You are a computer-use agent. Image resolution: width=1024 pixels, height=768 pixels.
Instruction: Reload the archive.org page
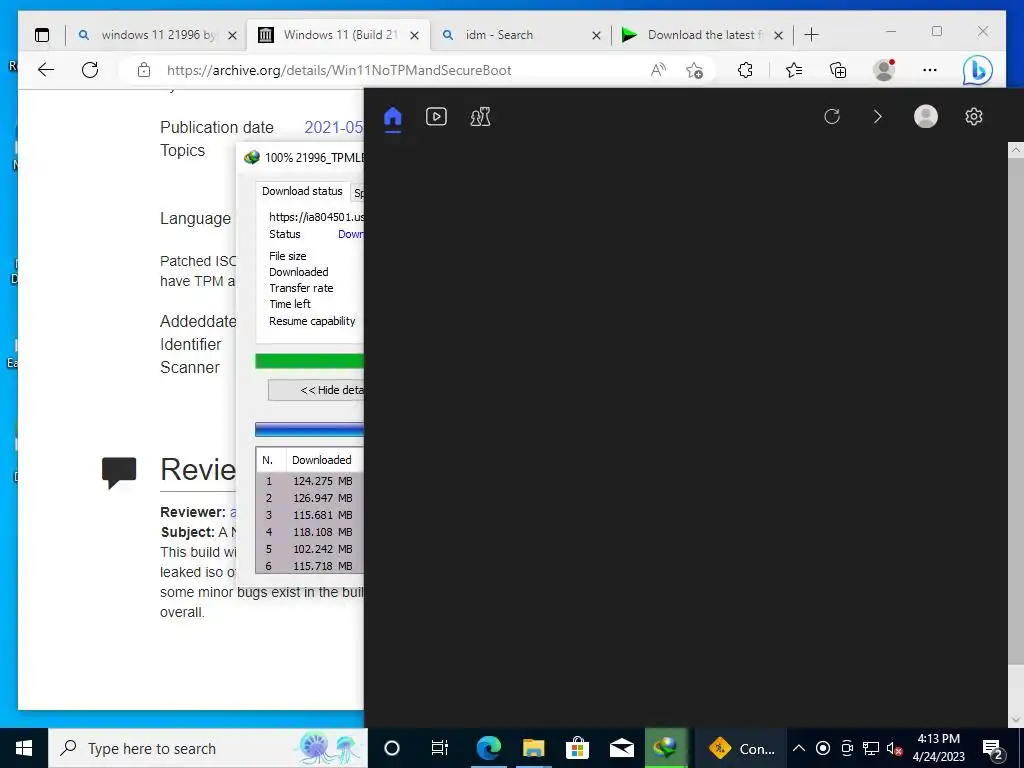click(90, 70)
